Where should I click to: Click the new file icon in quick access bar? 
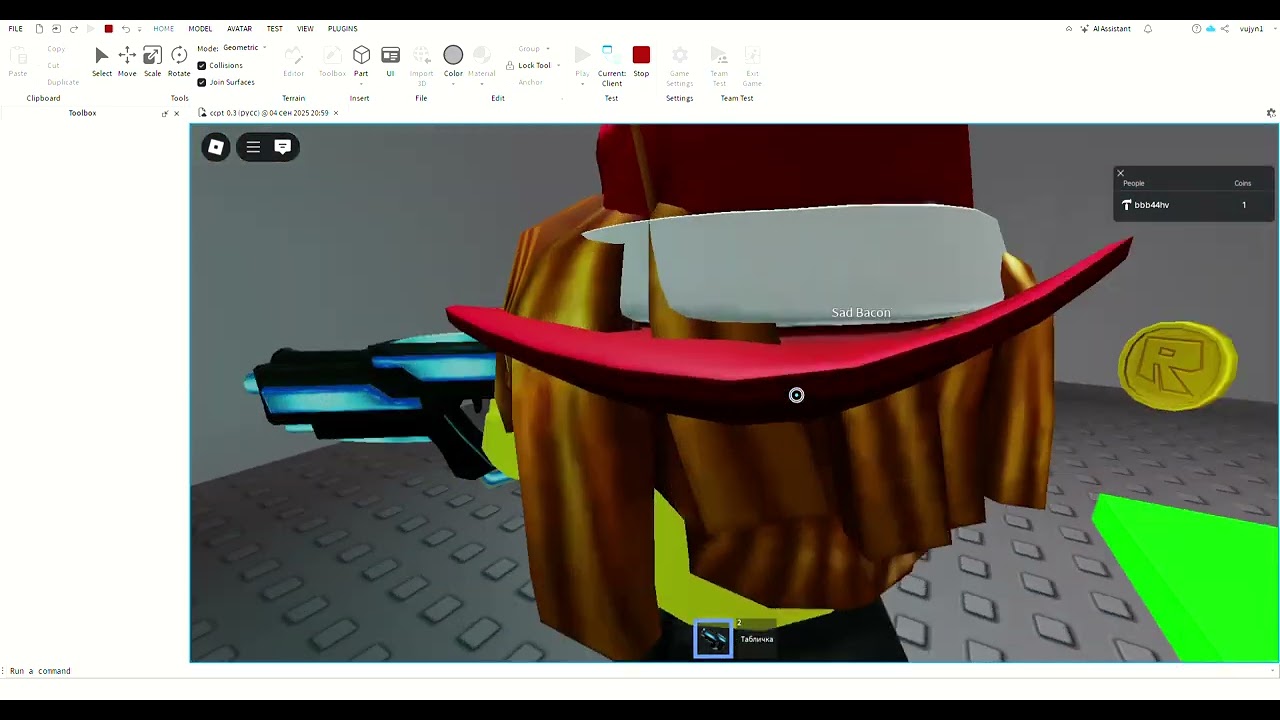coord(39,29)
